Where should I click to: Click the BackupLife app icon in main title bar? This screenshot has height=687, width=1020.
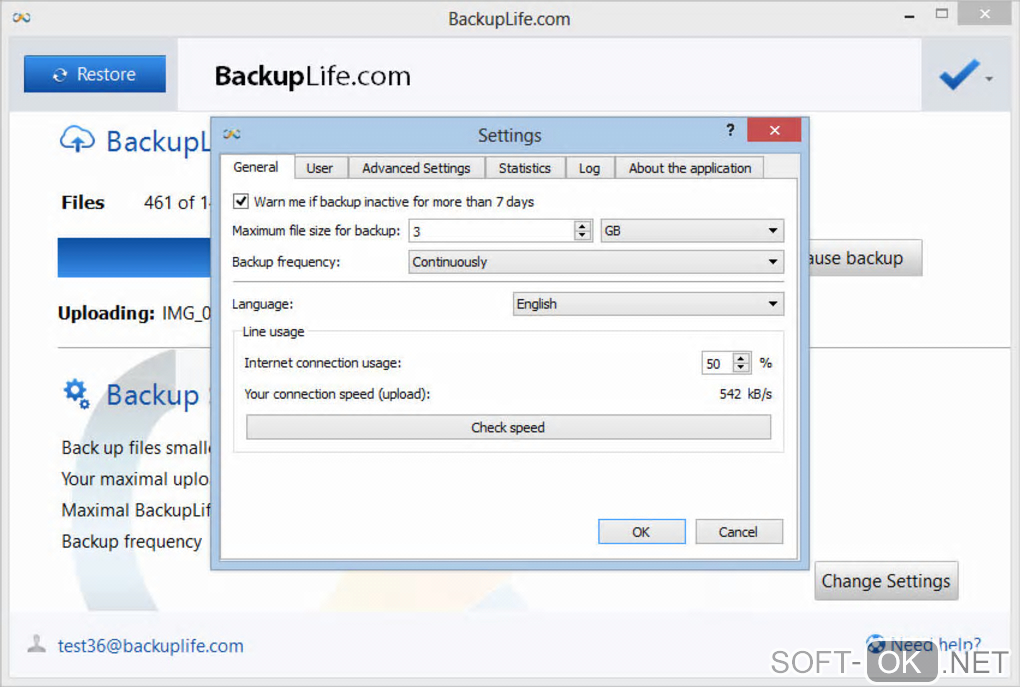21,18
